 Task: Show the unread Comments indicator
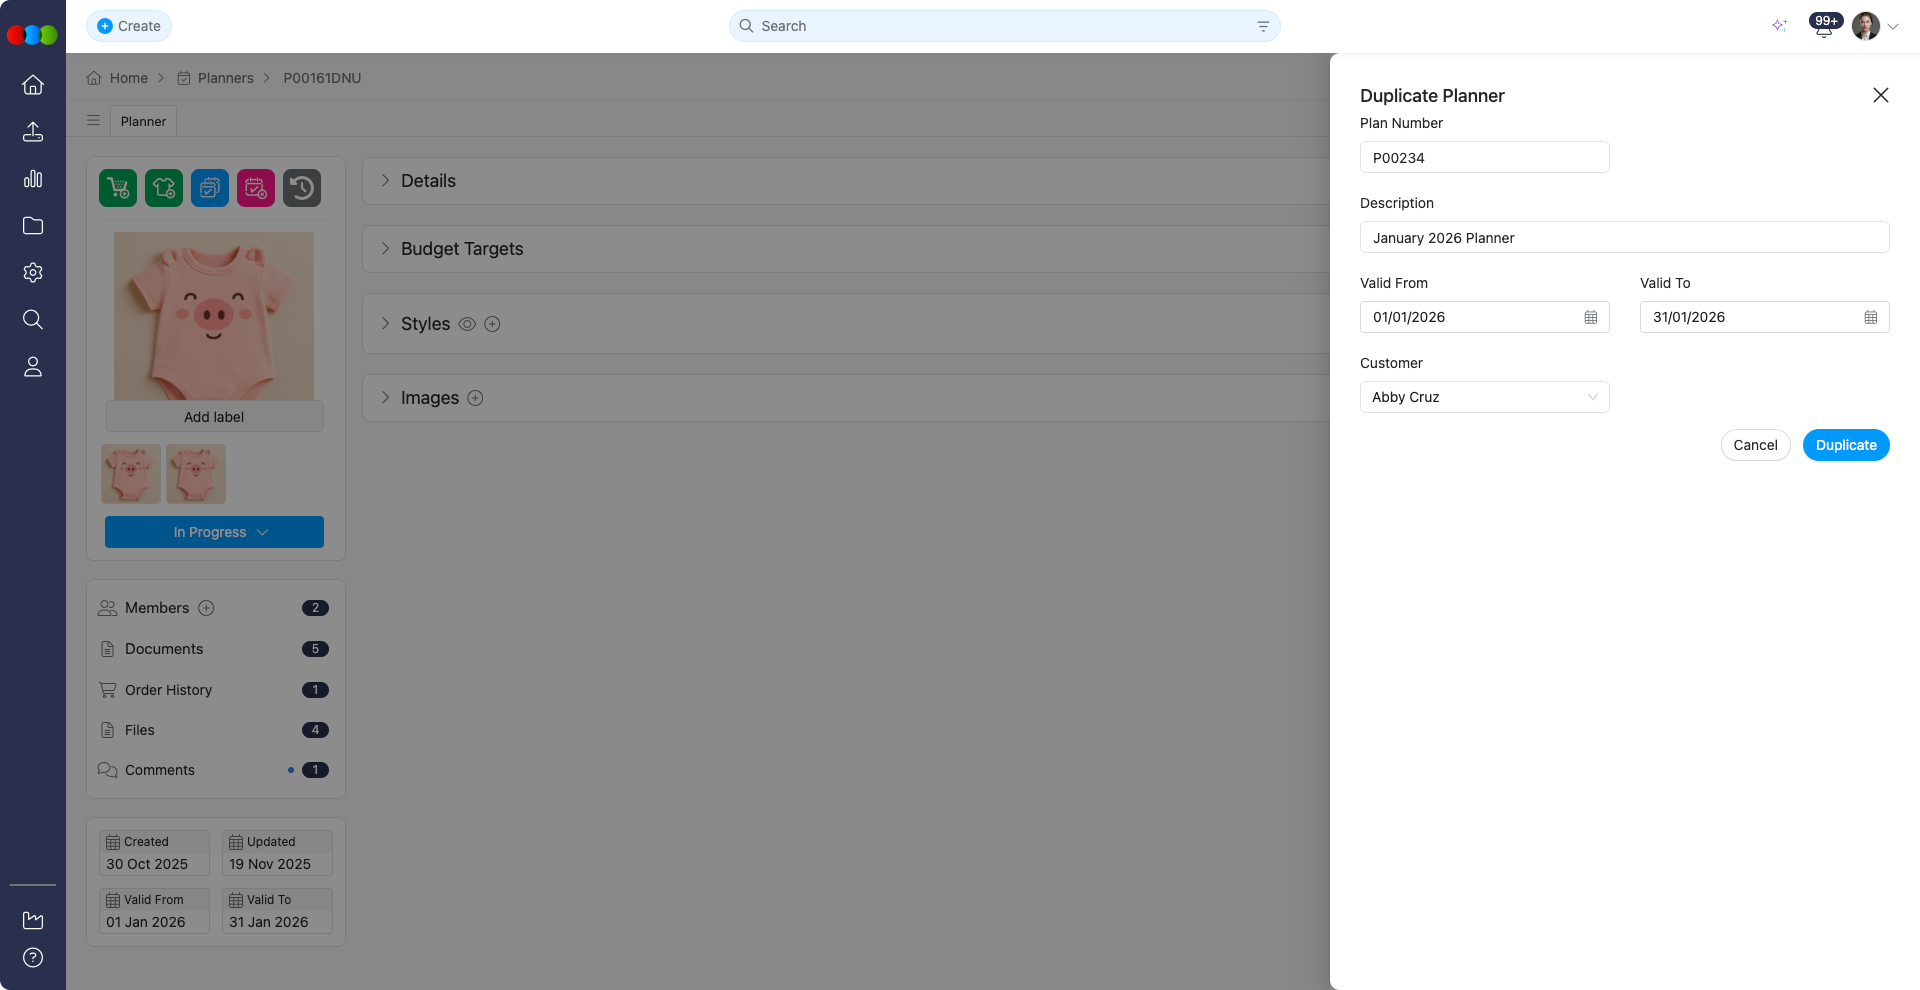291,770
